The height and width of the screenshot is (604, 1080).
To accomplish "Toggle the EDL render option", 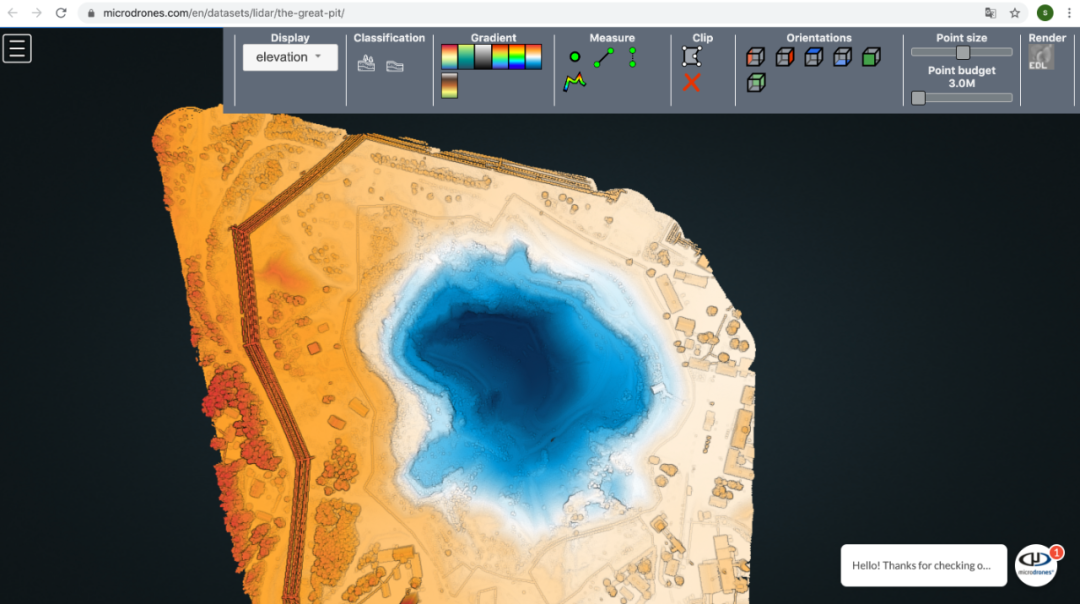I will tap(1040, 58).
